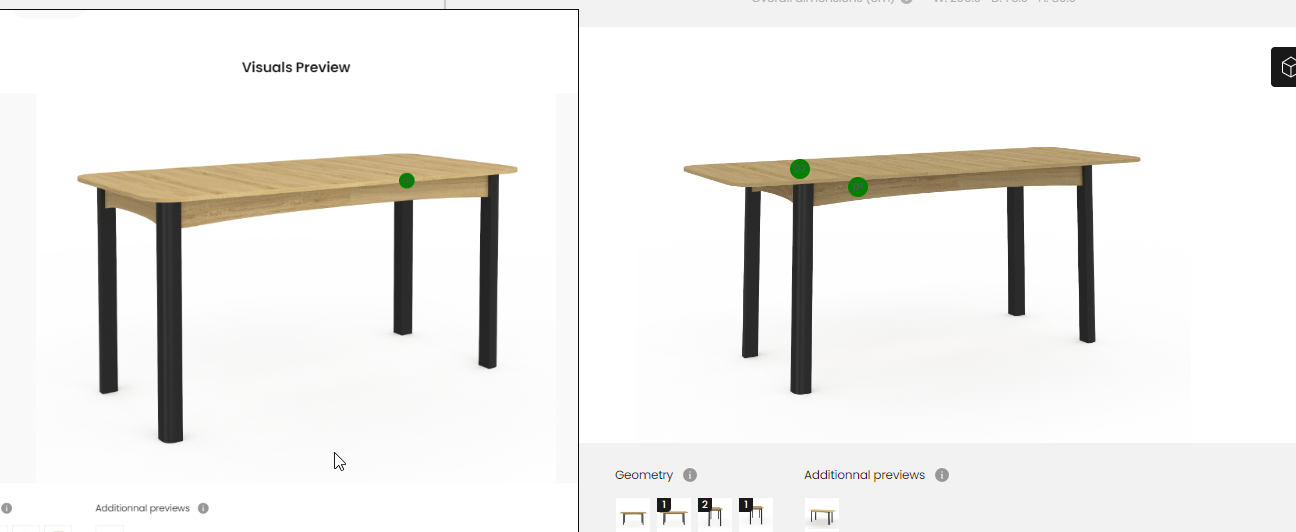Click the large table render in Visuals Preview

click(x=296, y=288)
